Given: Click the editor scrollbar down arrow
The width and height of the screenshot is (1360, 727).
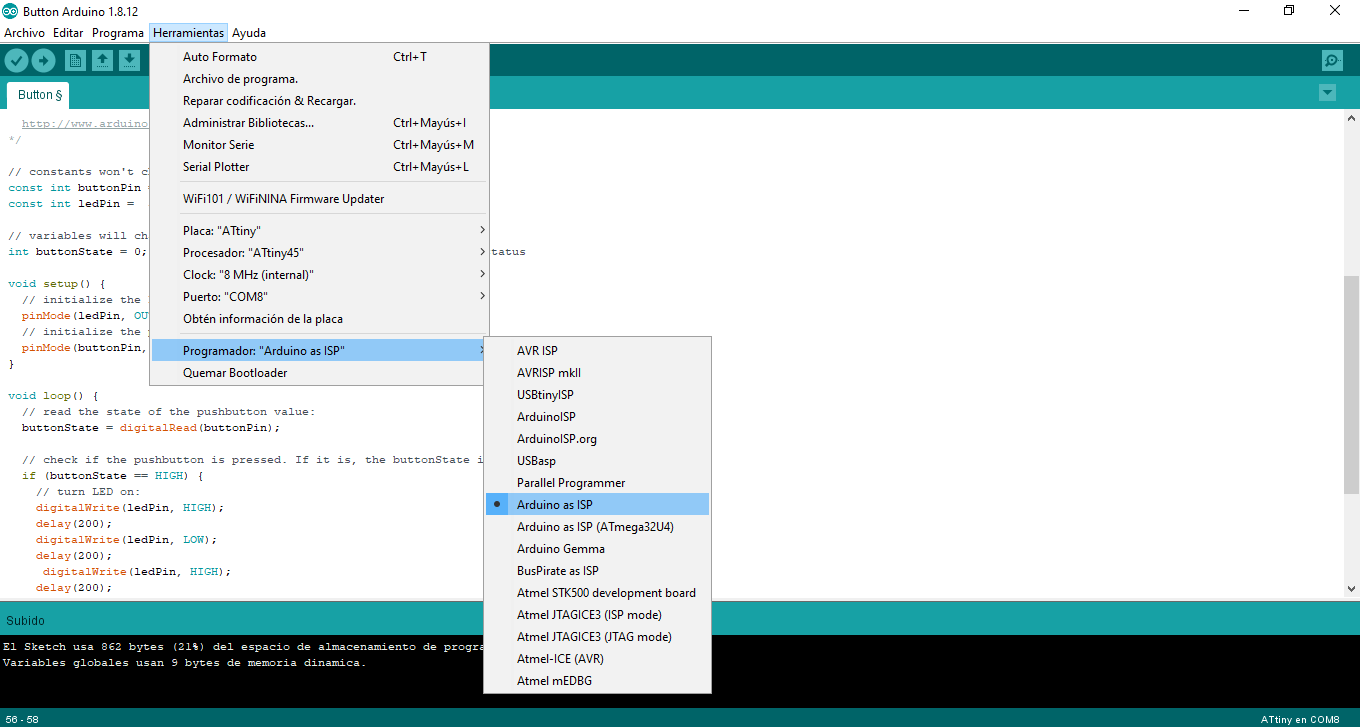Looking at the screenshot, I should click(x=1351, y=591).
